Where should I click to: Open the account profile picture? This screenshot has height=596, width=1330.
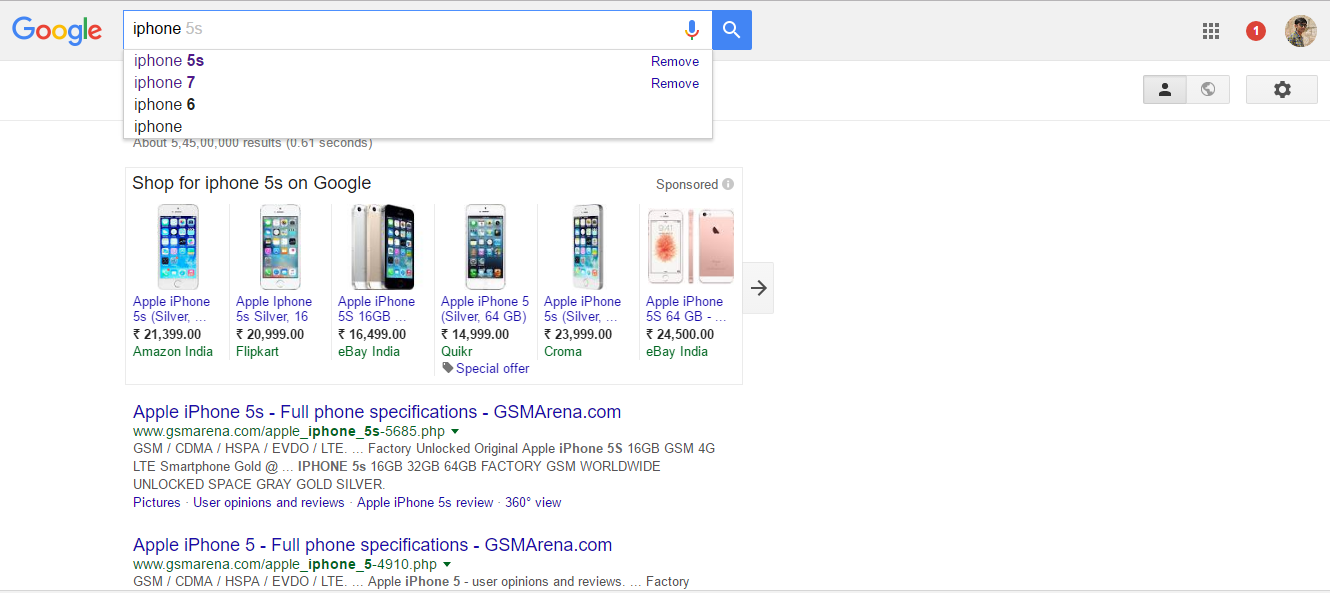[1300, 31]
